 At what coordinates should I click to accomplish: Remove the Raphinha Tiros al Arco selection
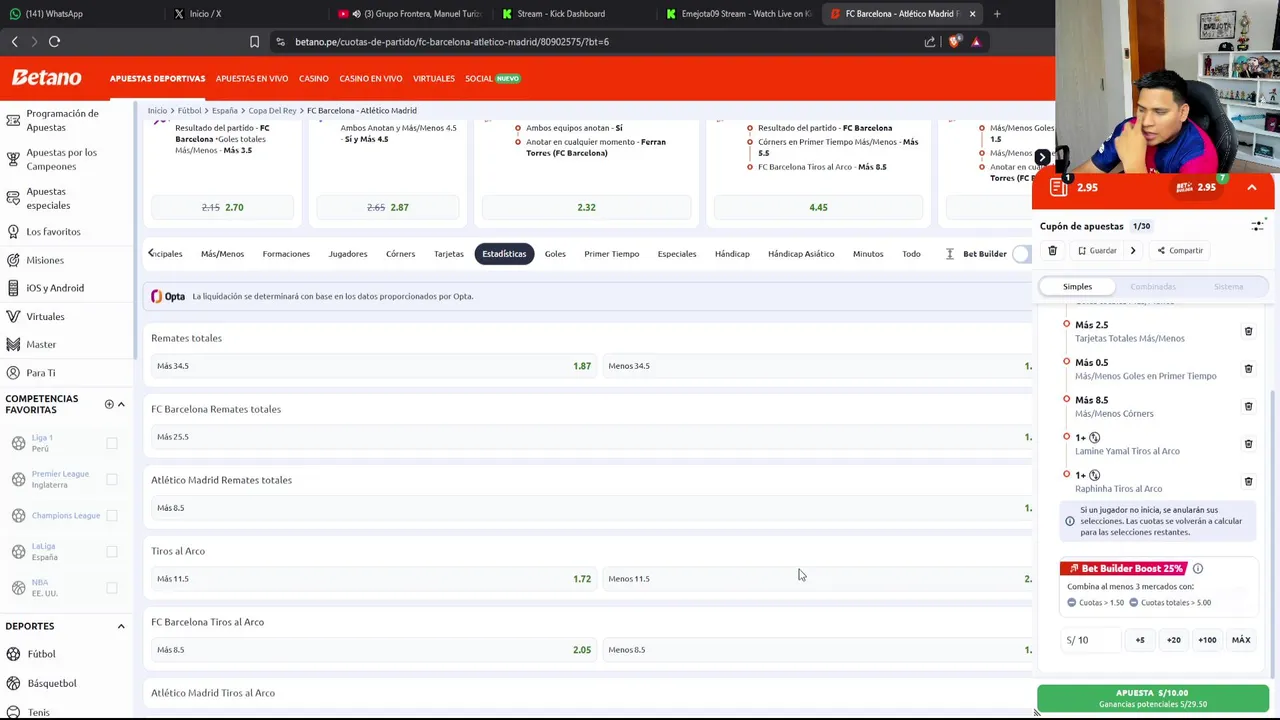[x=1248, y=481]
